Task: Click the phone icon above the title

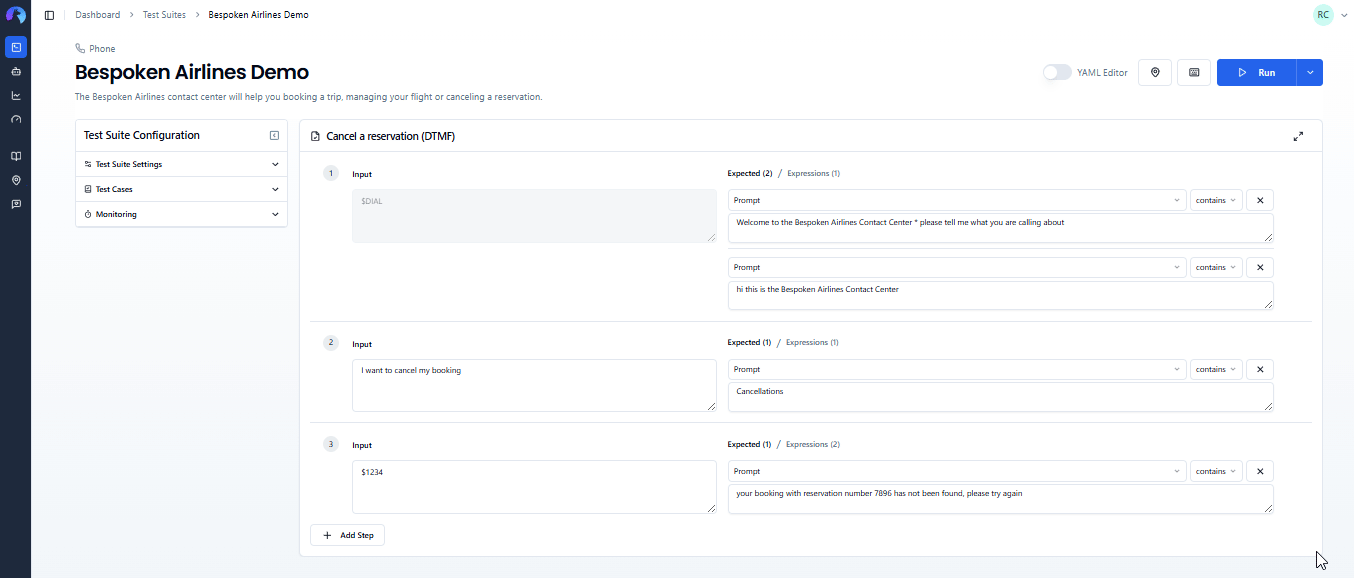Action: coord(80,49)
